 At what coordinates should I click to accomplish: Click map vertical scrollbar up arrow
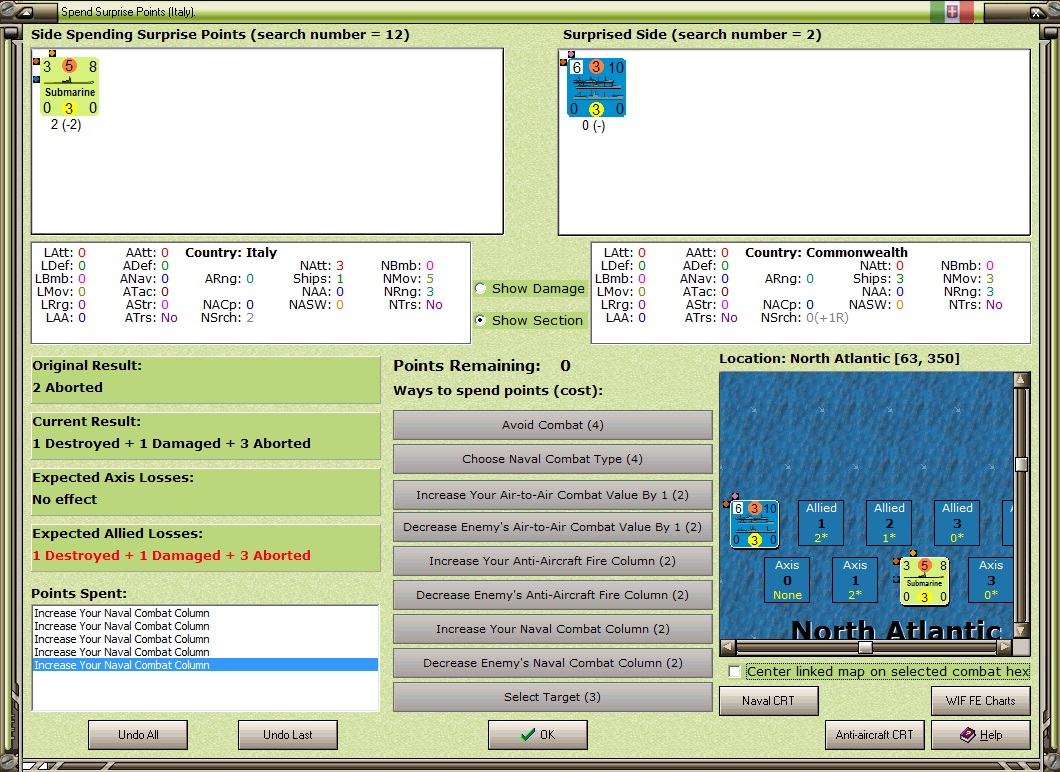click(x=1021, y=379)
